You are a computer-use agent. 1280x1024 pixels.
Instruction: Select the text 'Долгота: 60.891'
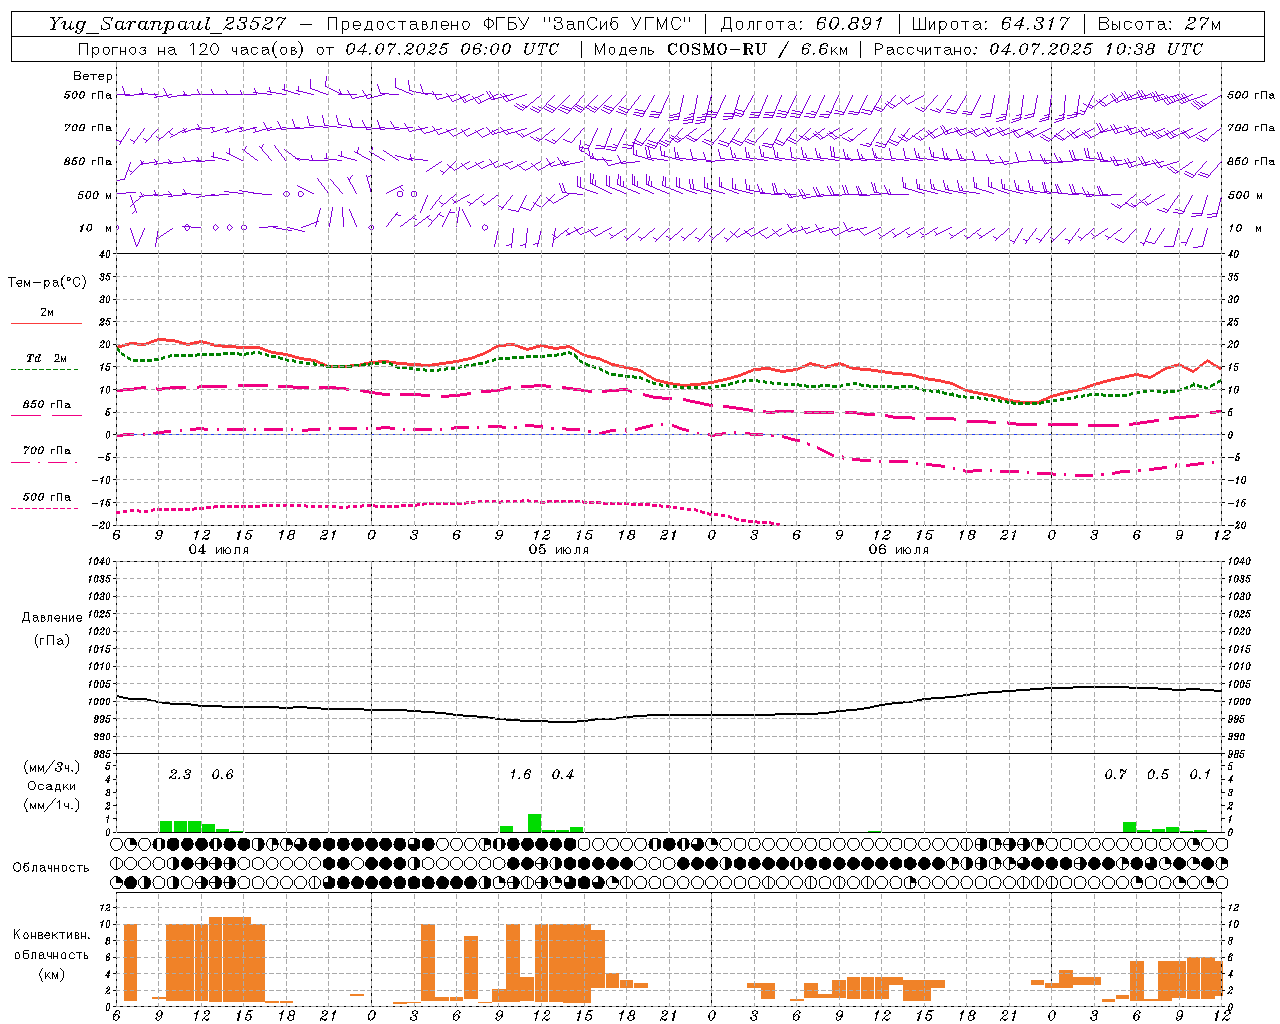[x=802, y=24]
